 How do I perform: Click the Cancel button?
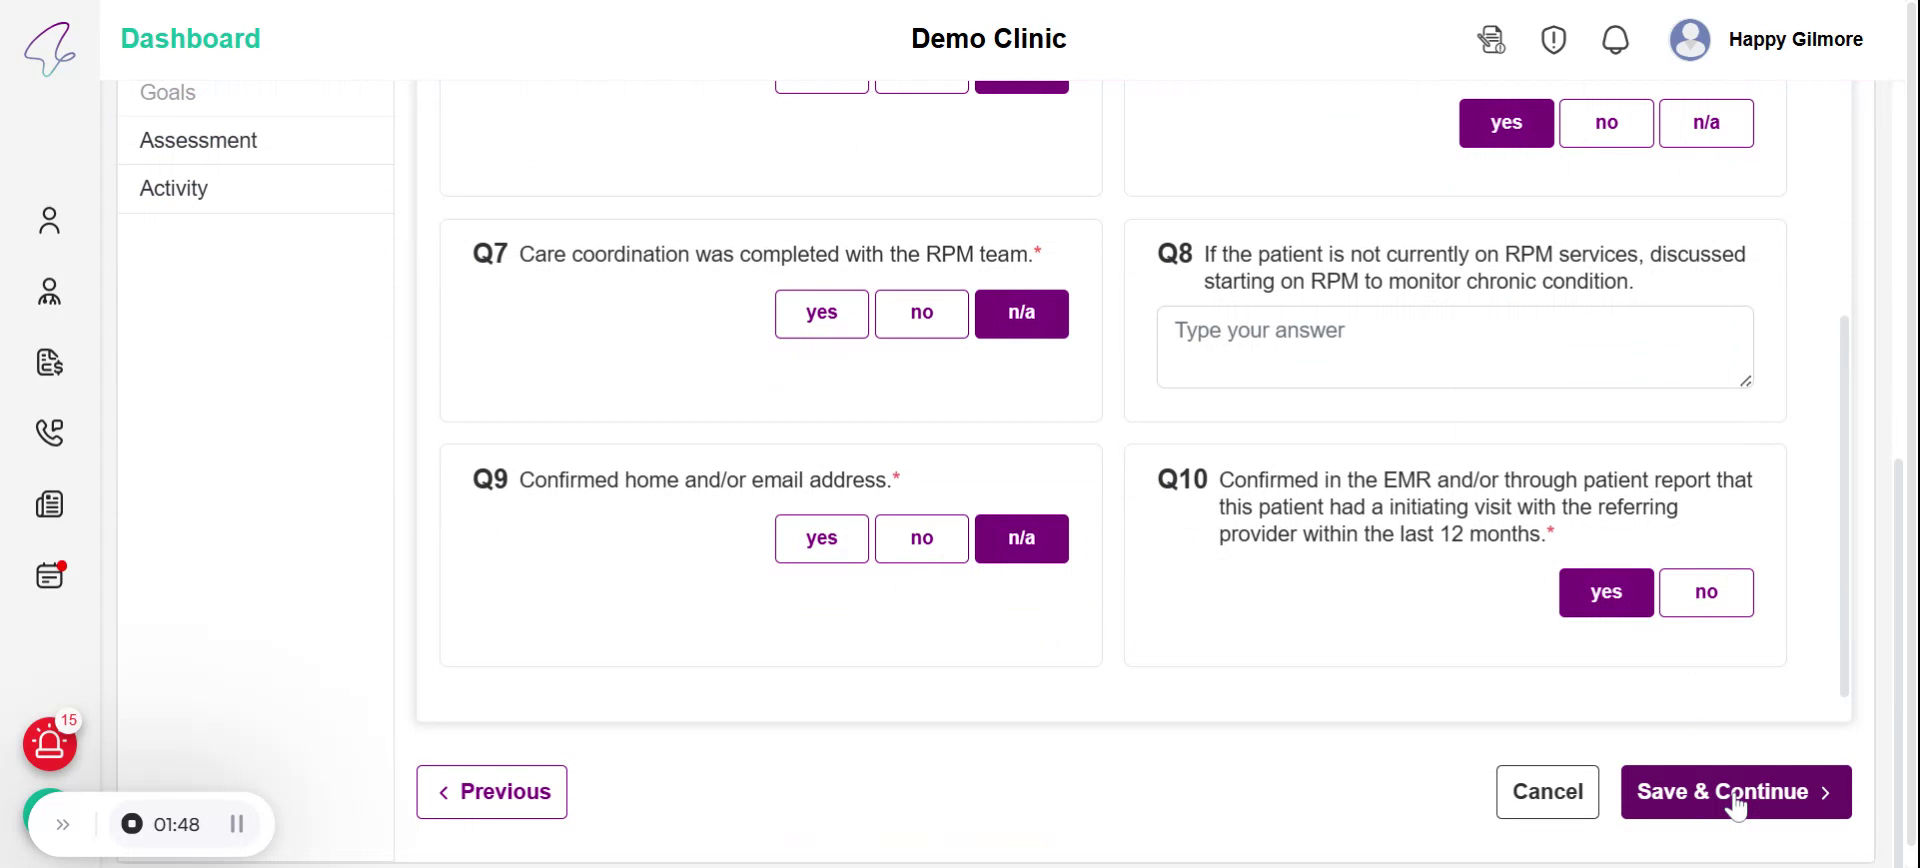1547,792
